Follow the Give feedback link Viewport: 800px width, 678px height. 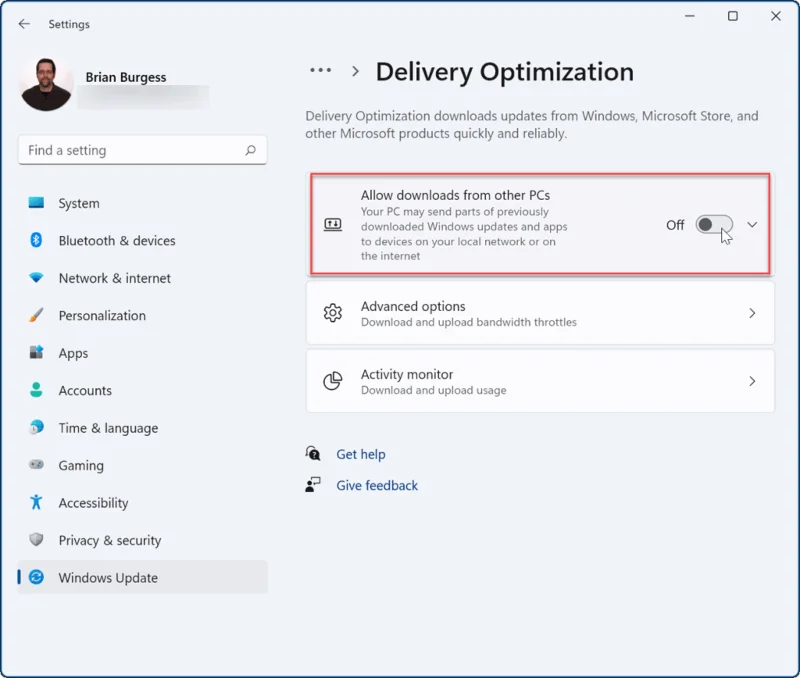pos(377,485)
